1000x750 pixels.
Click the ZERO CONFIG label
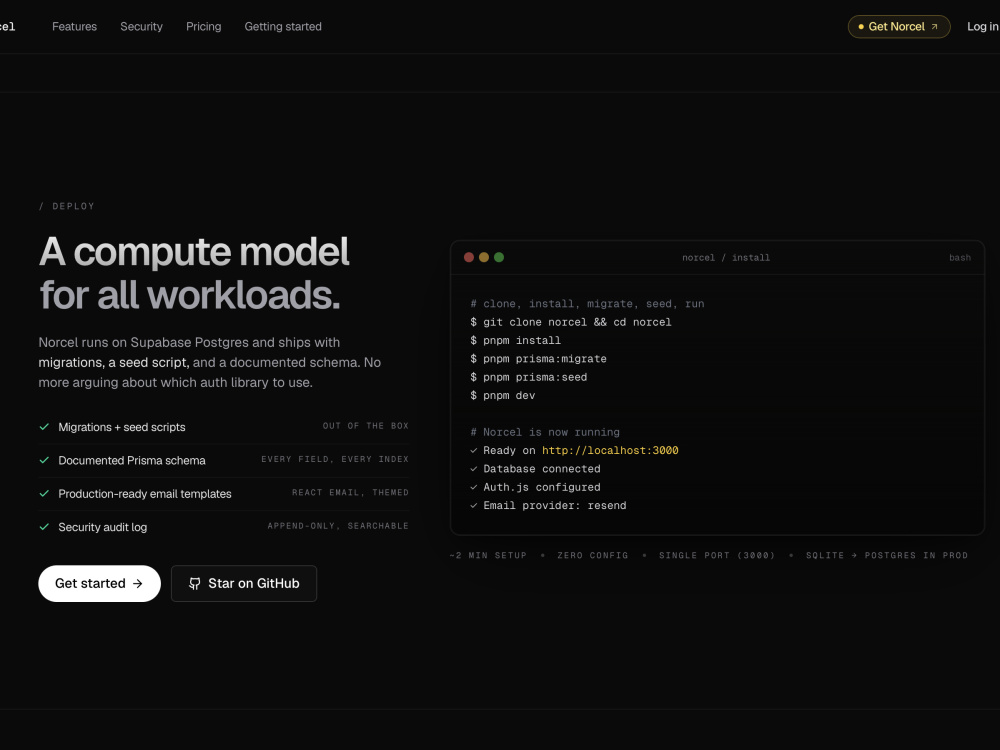coord(592,555)
